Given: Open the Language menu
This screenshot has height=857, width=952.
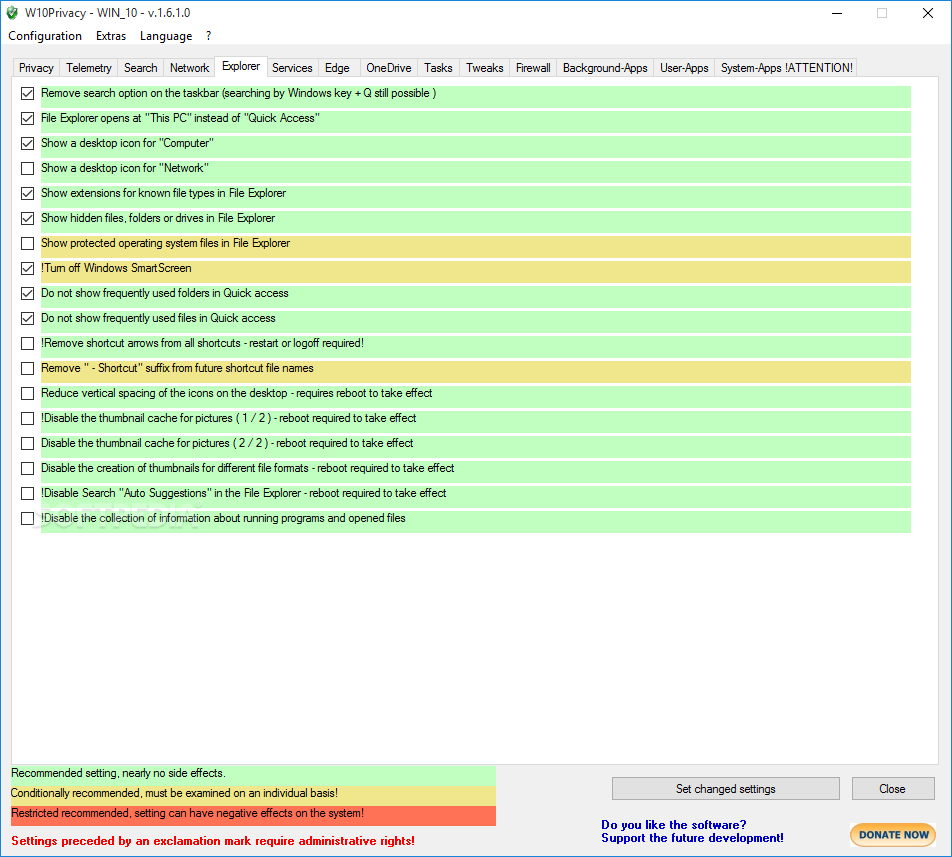Looking at the screenshot, I should tap(166, 36).
